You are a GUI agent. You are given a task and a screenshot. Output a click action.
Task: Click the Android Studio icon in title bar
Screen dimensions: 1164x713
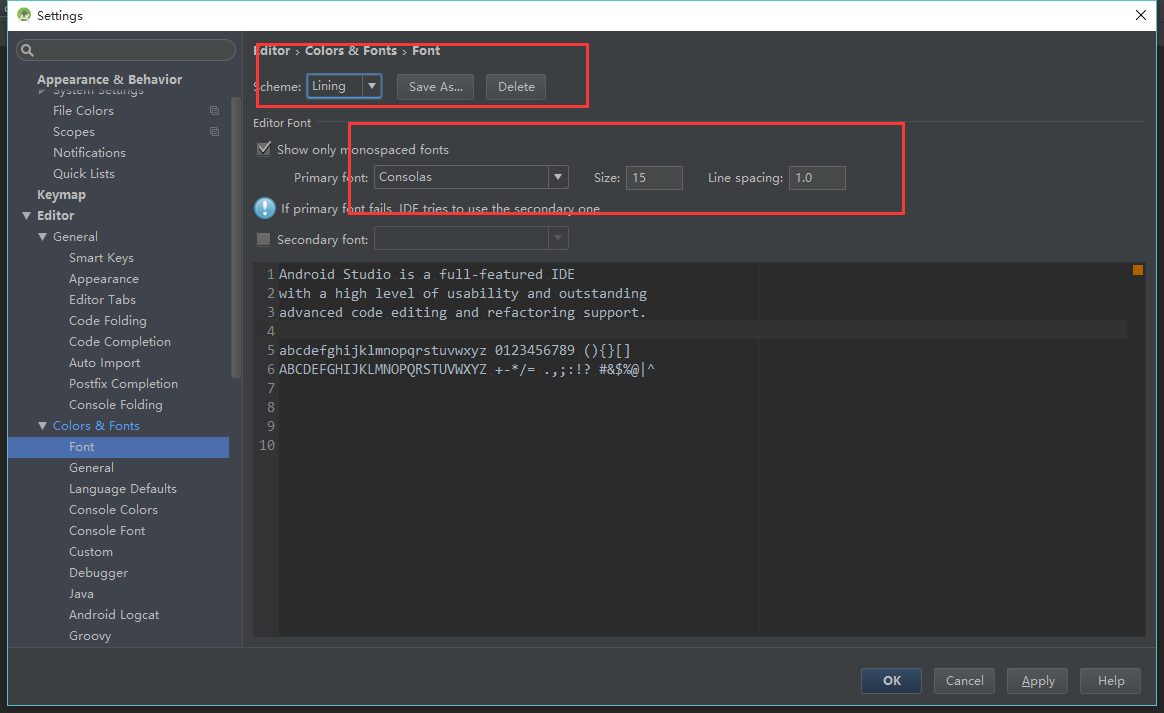tap(24, 15)
